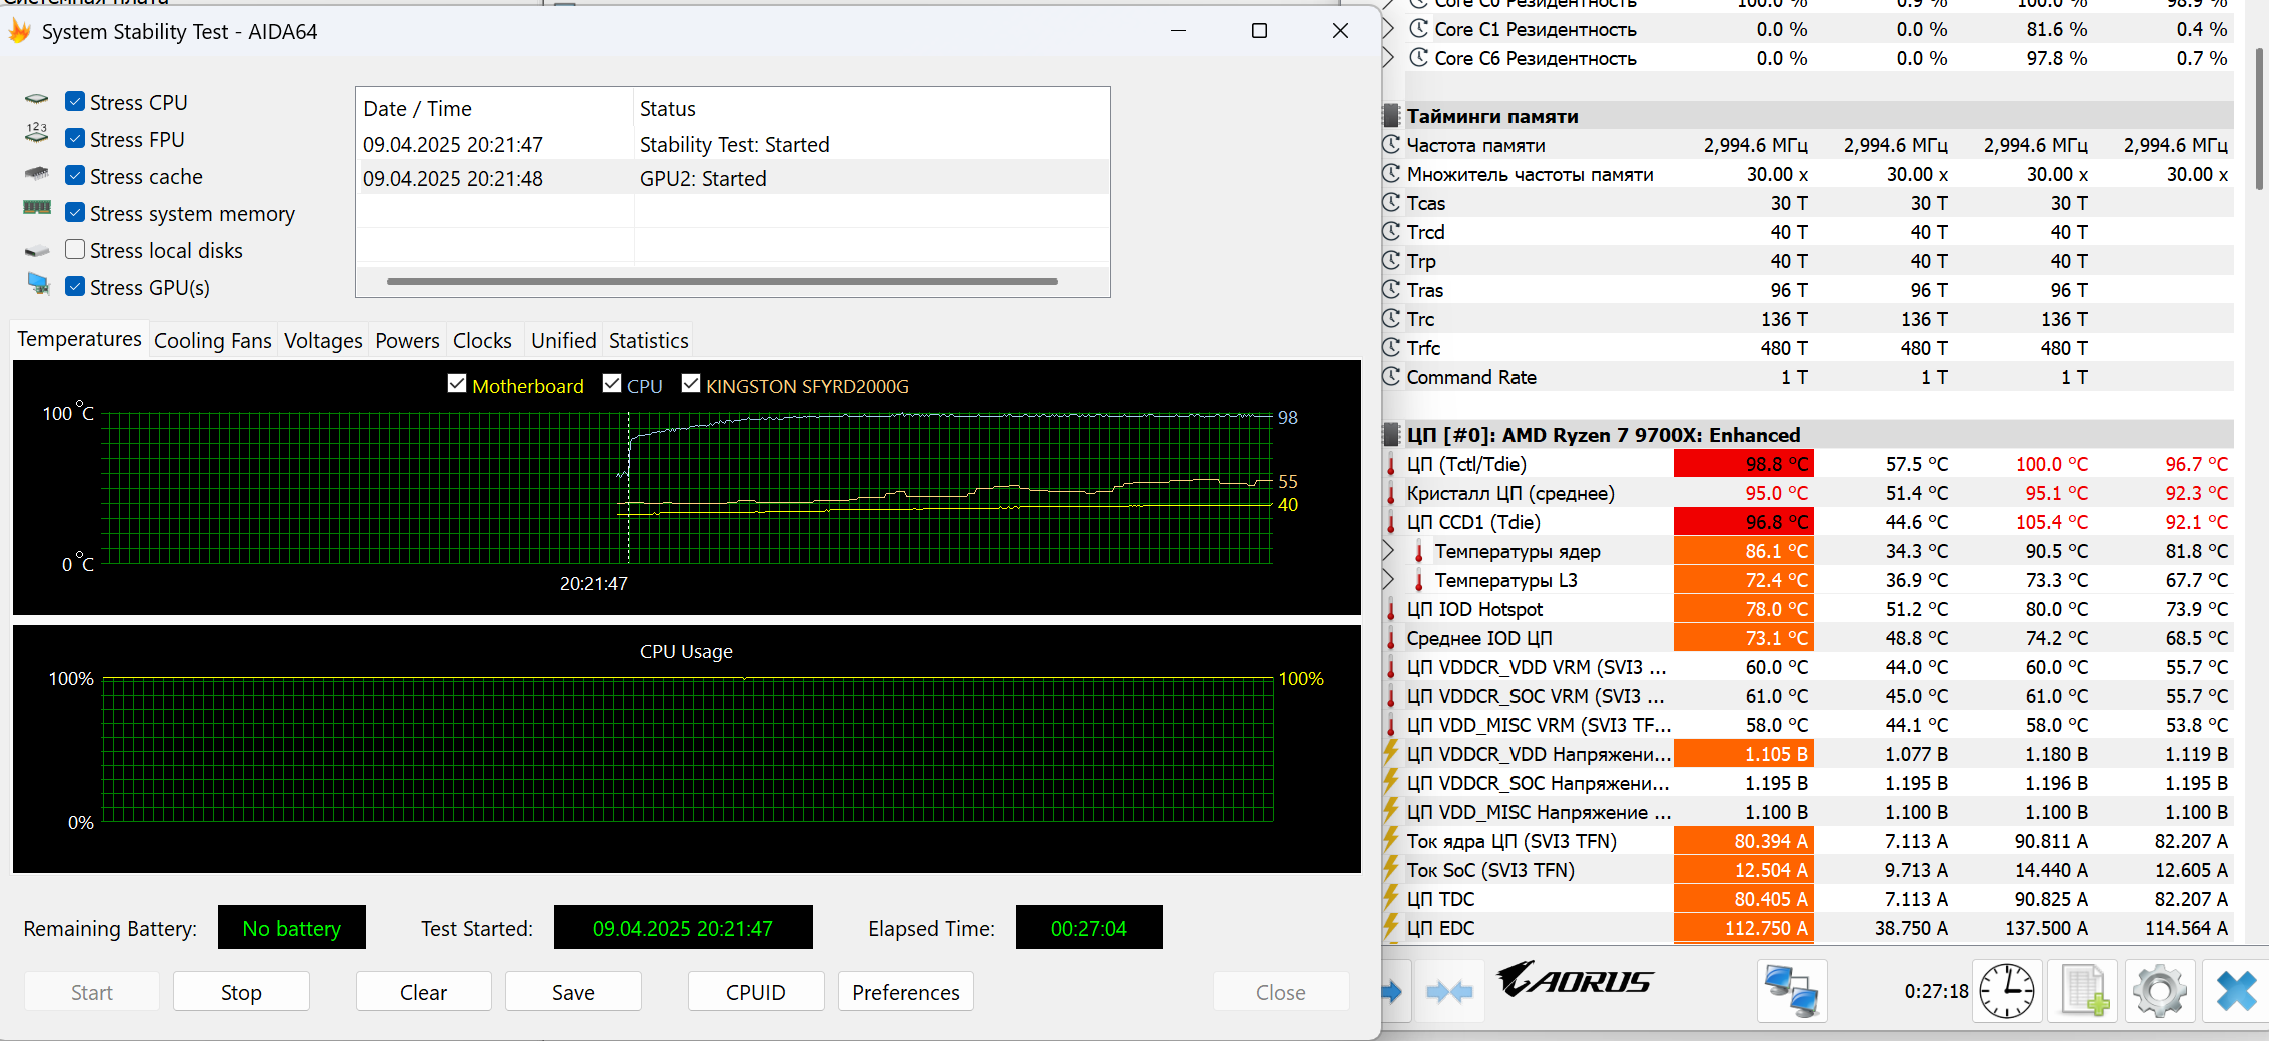Toggle the CPU graph legend checkbox
The width and height of the screenshot is (2269, 1041).
coord(612,384)
